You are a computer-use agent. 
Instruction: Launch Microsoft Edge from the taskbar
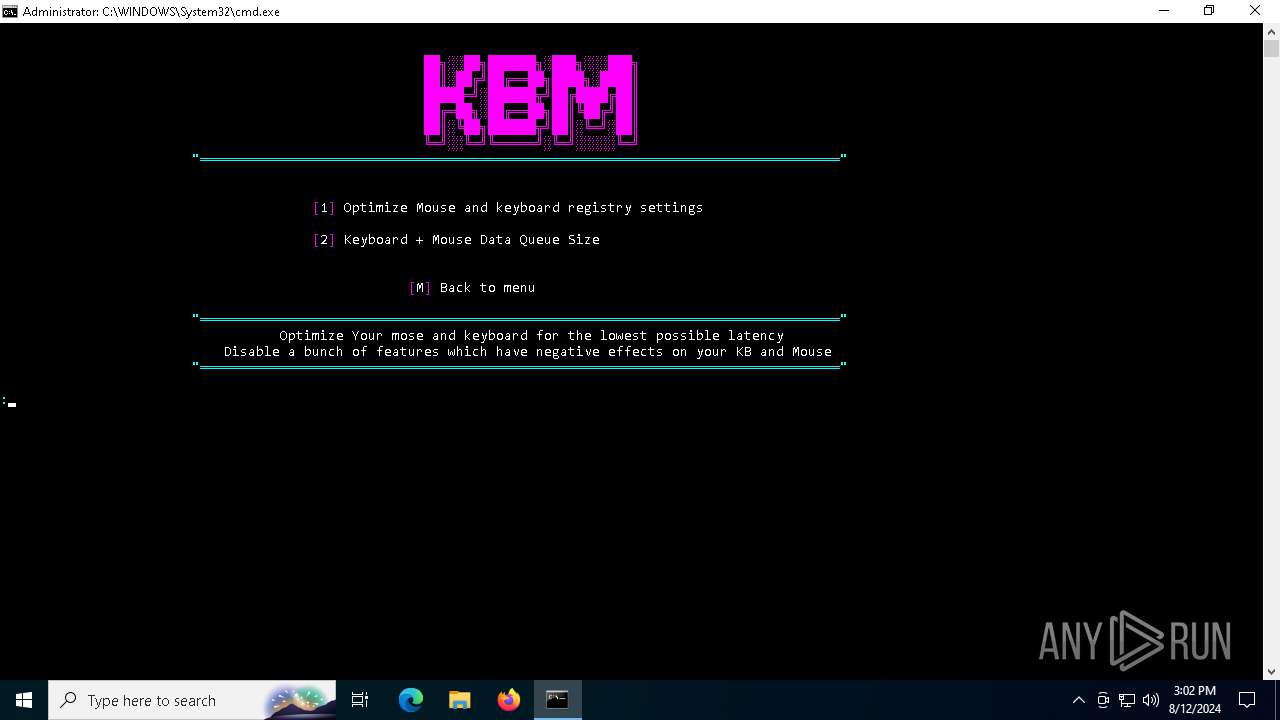coord(411,700)
